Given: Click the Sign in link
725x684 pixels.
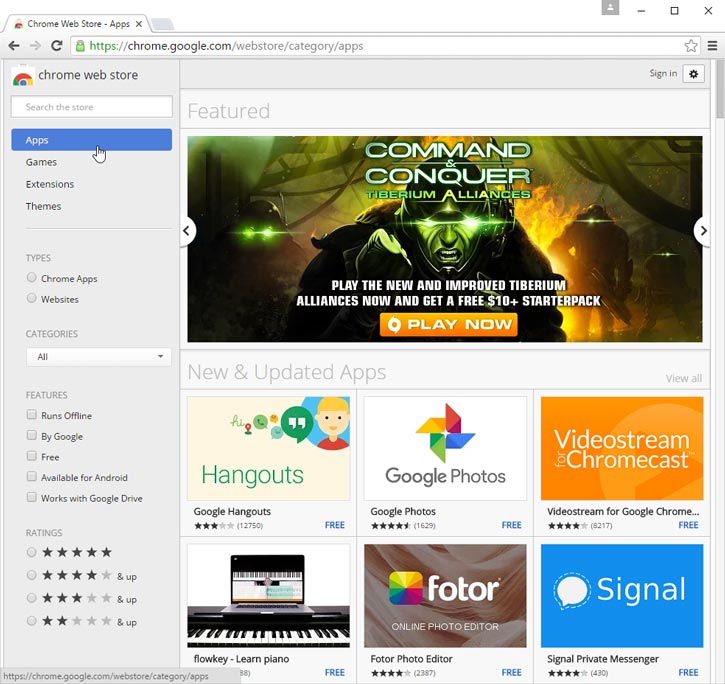Looking at the screenshot, I should pos(663,73).
